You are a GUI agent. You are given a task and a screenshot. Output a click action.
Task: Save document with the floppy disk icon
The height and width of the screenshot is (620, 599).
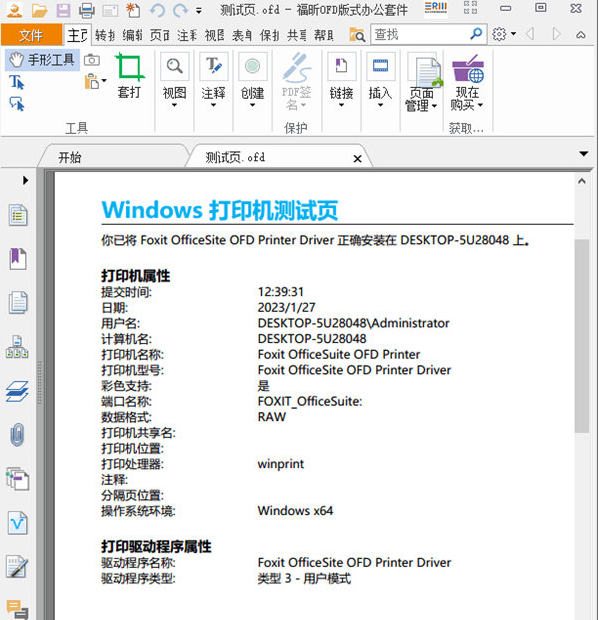pos(63,10)
